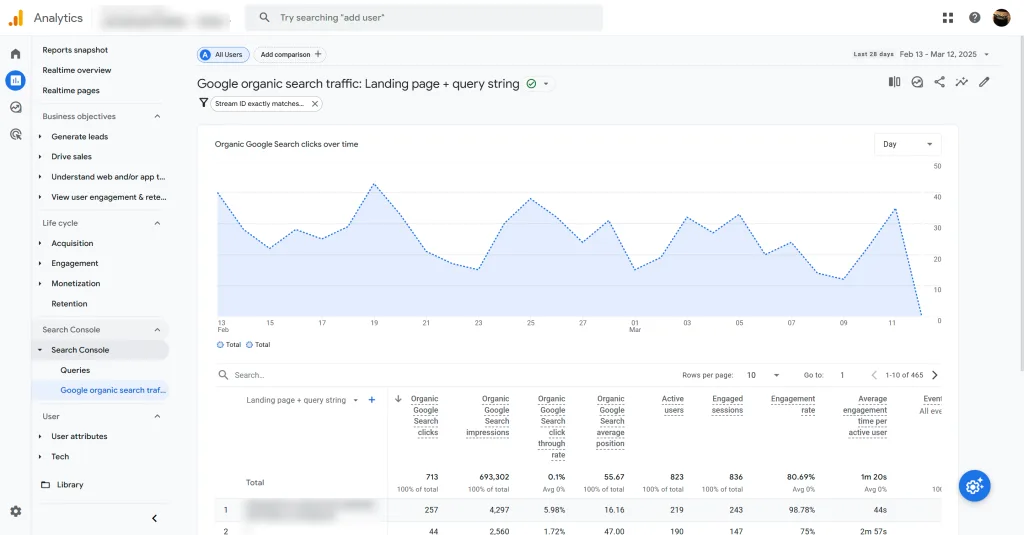This screenshot has height=535, width=1024.
Task: Add a secondary dimension plus icon
Action: (372, 400)
